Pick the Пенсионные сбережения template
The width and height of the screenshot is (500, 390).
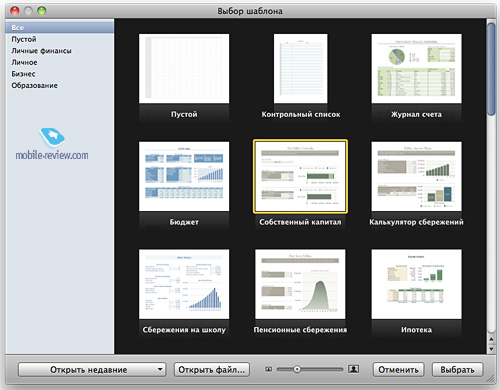tap(300, 284)
